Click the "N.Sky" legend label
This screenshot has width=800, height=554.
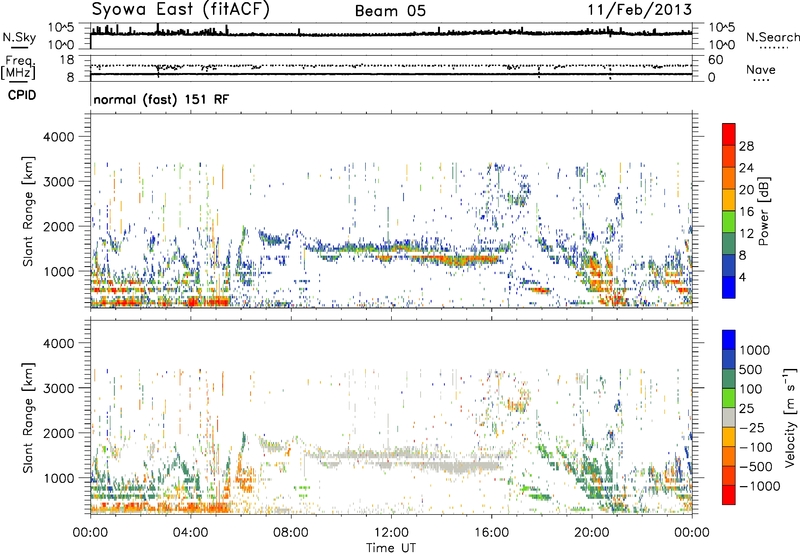click(x=19, y=37)
